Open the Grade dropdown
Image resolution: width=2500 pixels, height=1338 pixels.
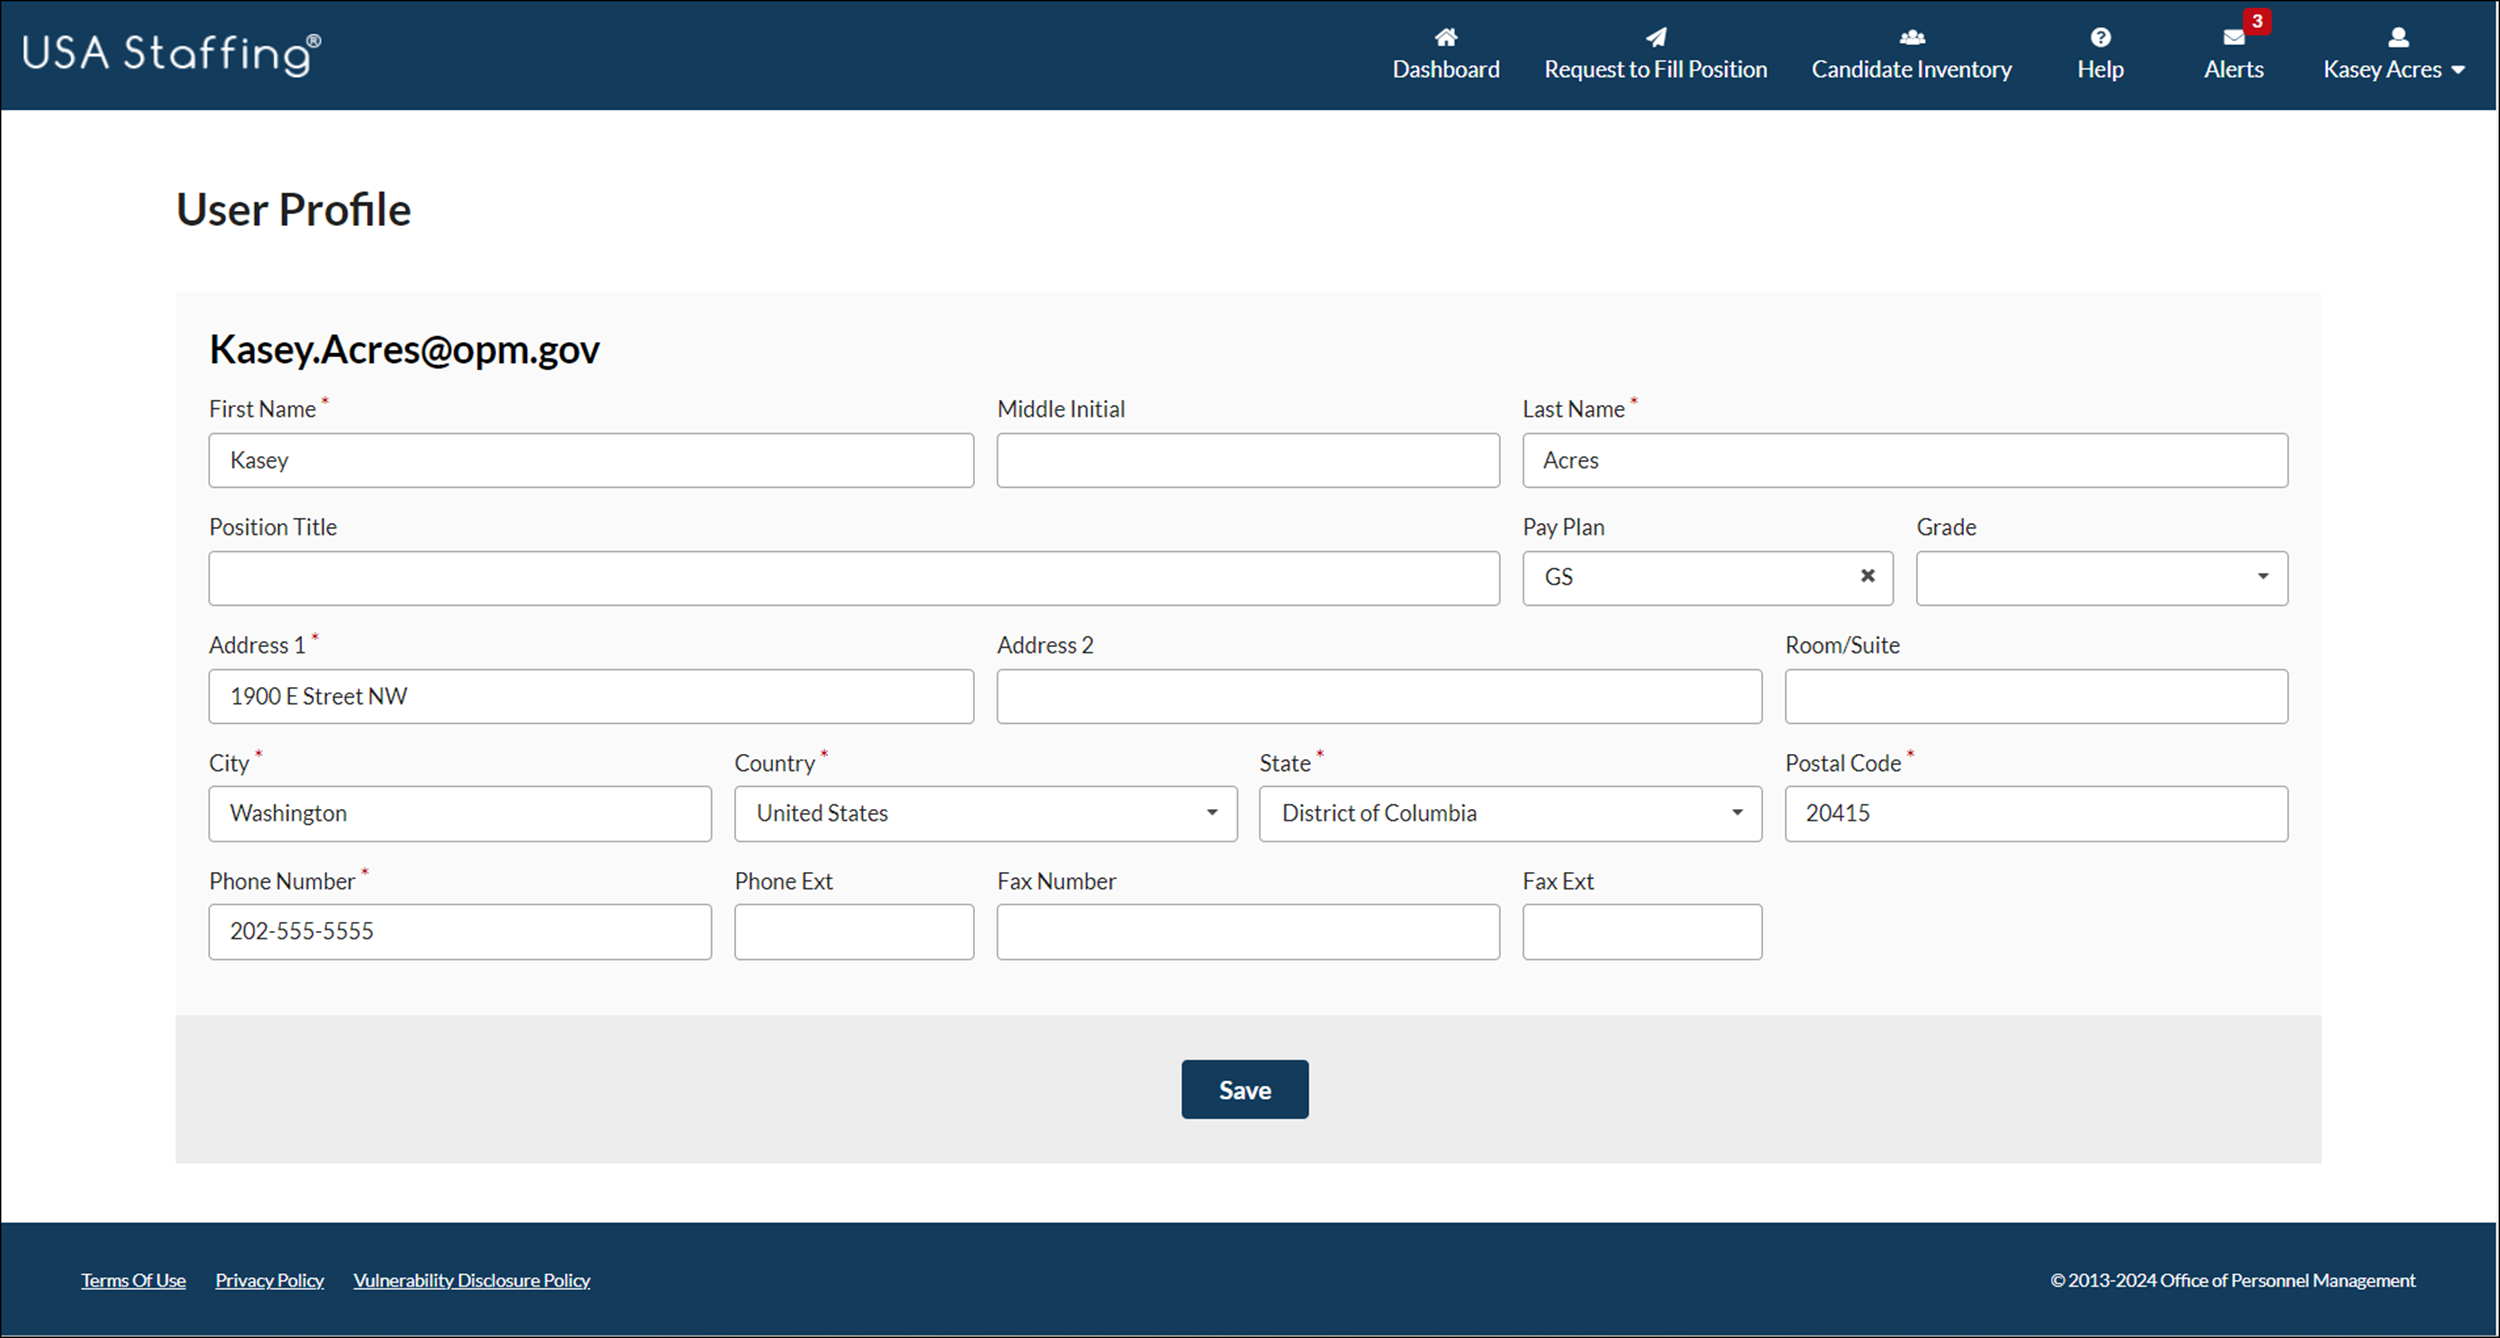tap(2262, 577)
